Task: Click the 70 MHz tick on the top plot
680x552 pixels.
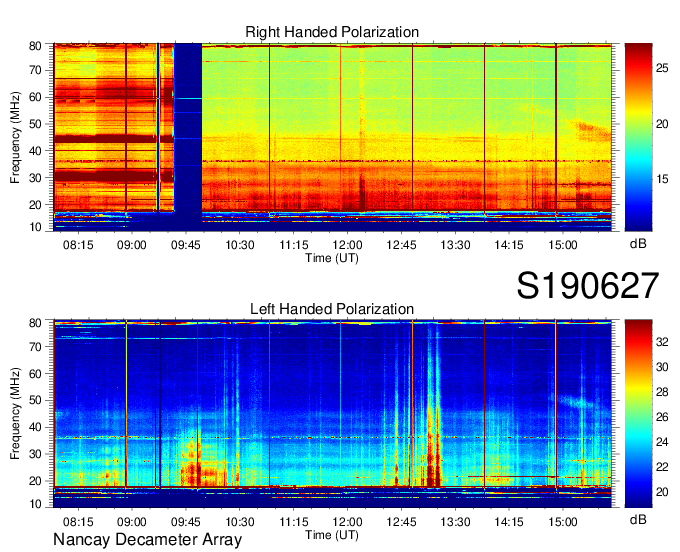Action: pyautogui.click(x=35, y=70)
